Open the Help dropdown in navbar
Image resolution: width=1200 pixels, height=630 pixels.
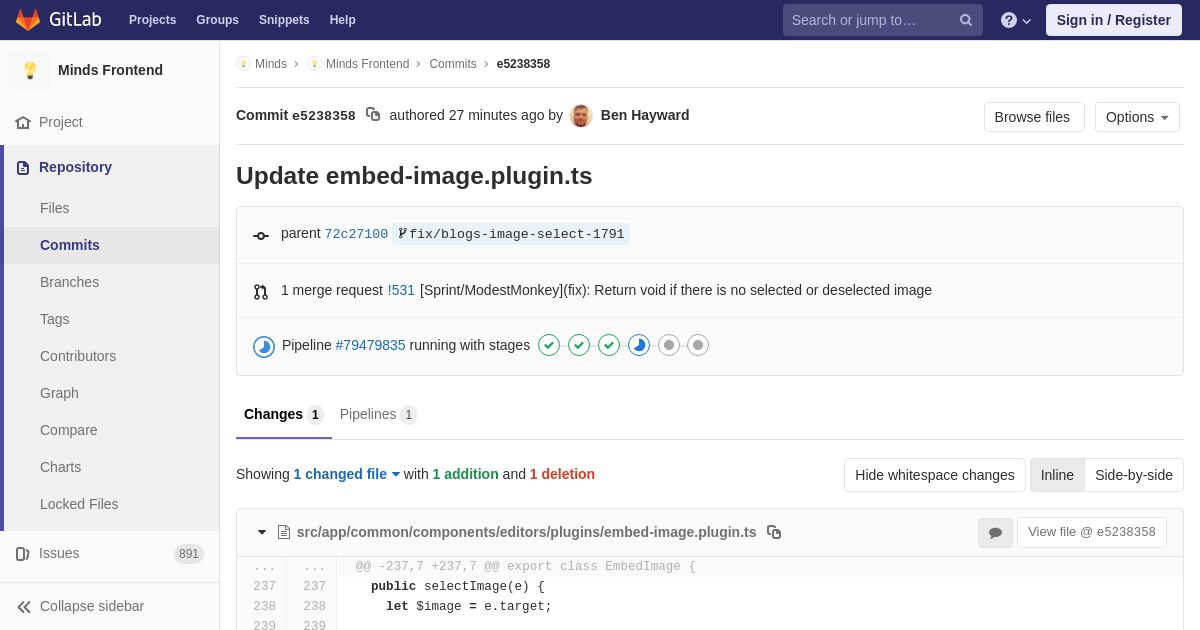1016,20
